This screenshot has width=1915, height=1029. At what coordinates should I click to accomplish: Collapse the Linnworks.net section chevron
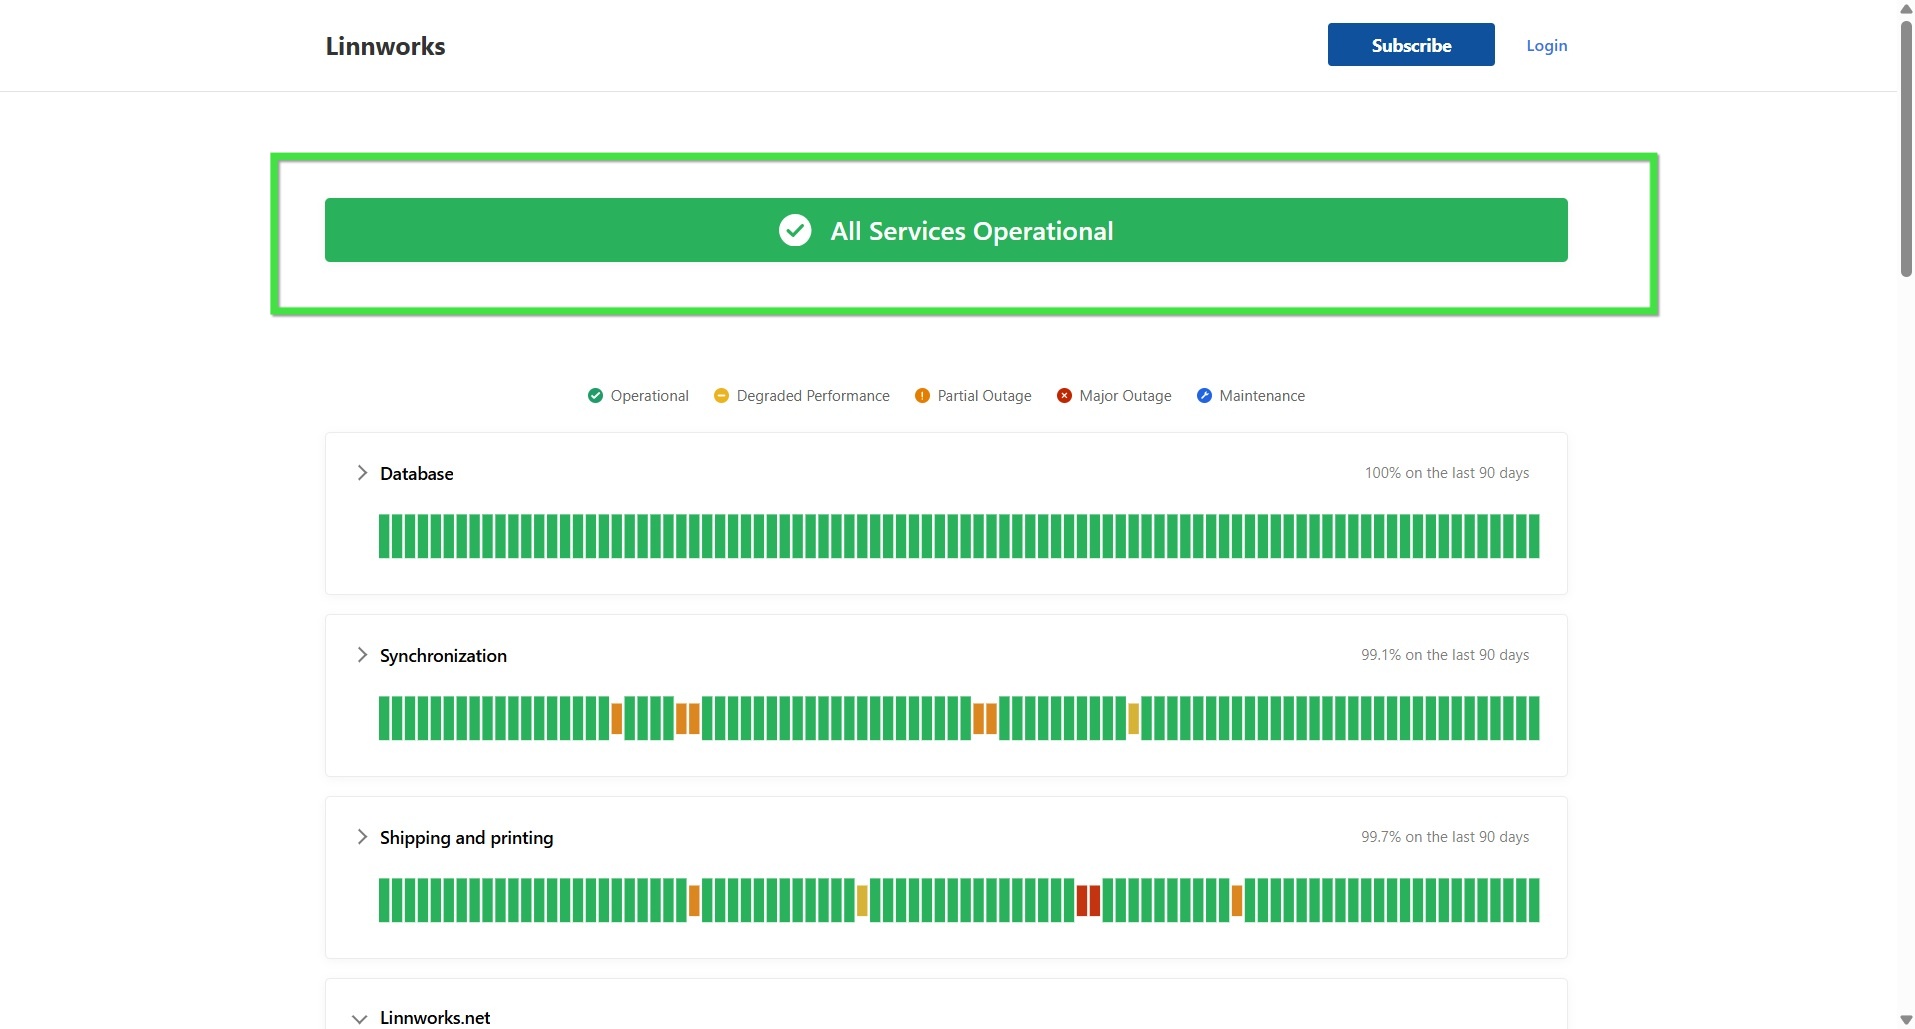(x=360, y=1018)
